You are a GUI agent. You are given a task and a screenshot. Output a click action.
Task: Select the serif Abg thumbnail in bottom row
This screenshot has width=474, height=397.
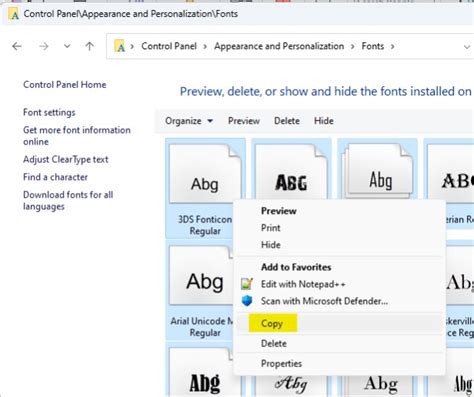coord(381,385)
